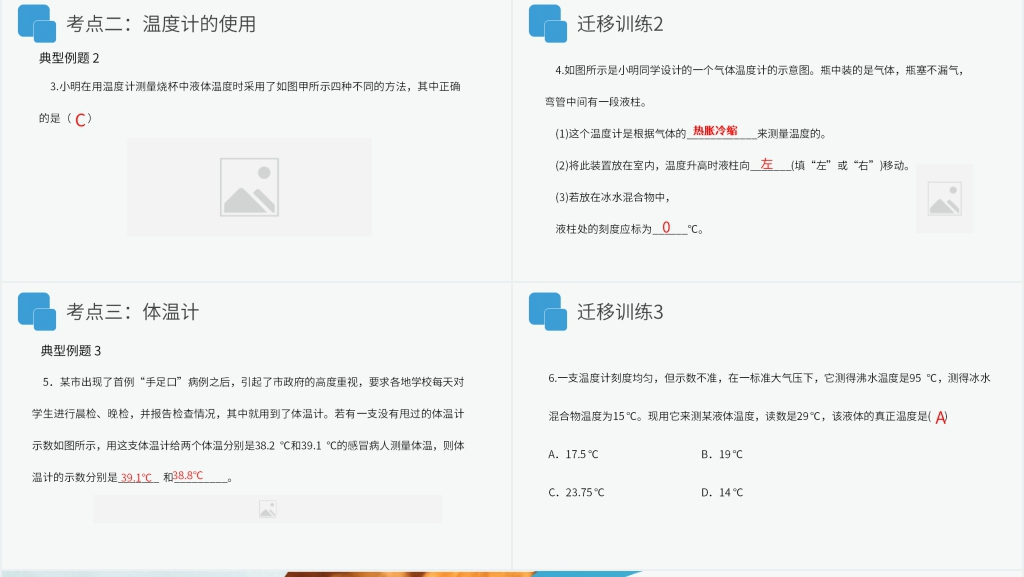
Task: Click the subtitle 典型例题 2
Action: pos(69,58)
